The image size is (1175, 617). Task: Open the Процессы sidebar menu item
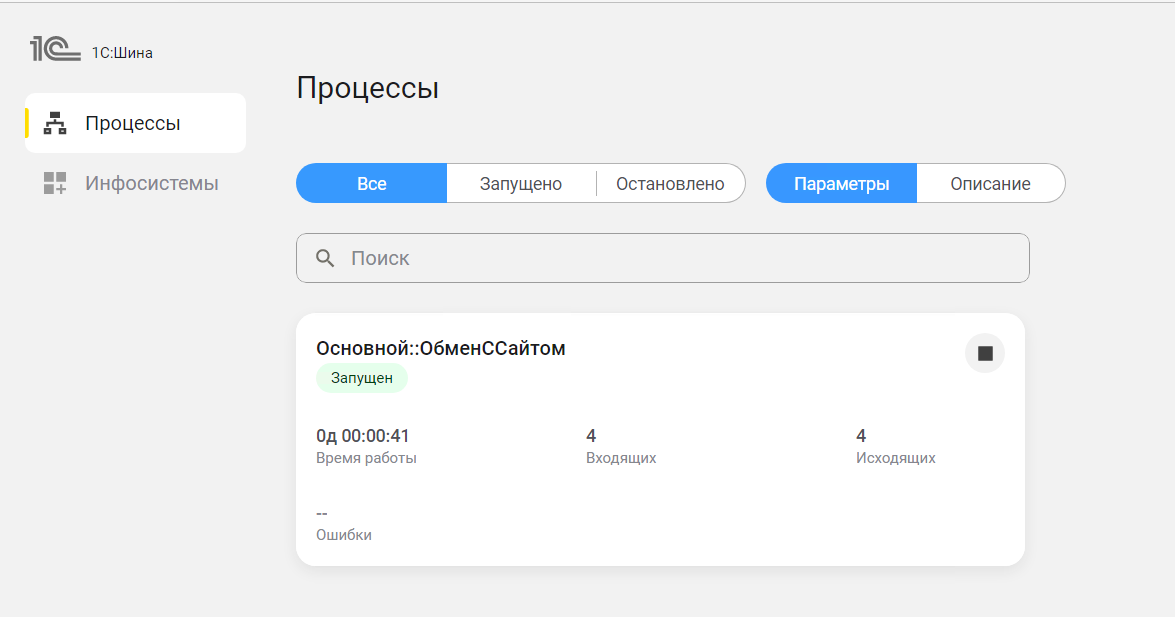(135, 124)
